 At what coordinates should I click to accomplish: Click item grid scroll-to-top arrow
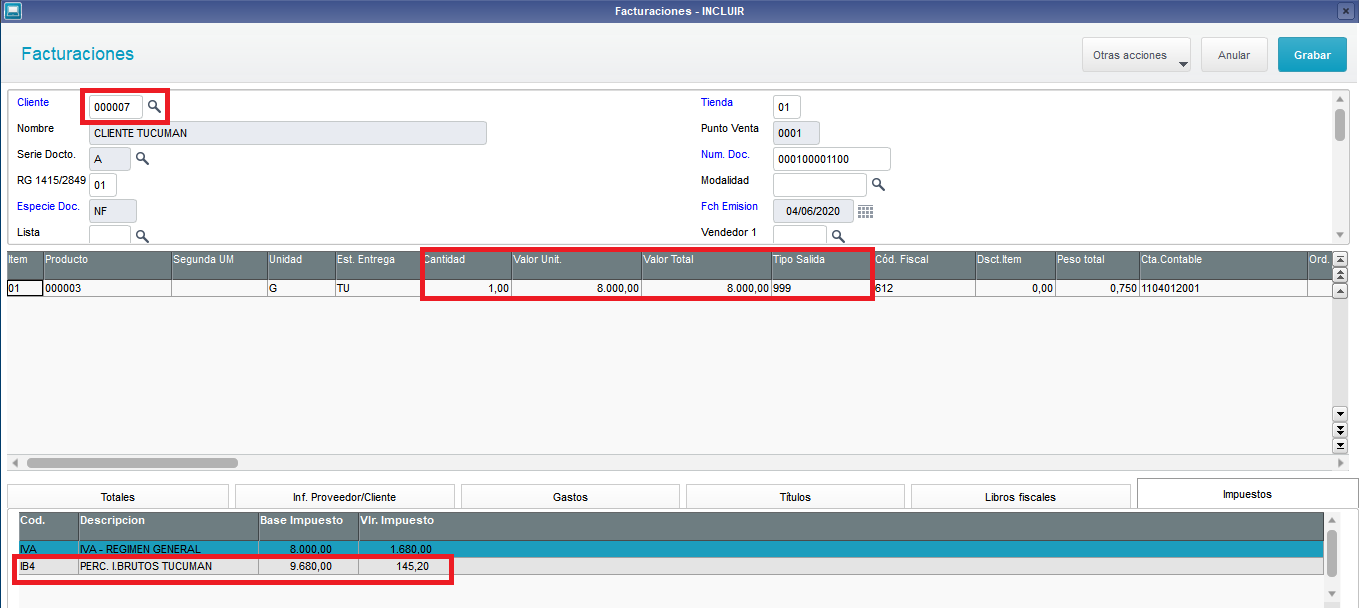coord(1340,259)
